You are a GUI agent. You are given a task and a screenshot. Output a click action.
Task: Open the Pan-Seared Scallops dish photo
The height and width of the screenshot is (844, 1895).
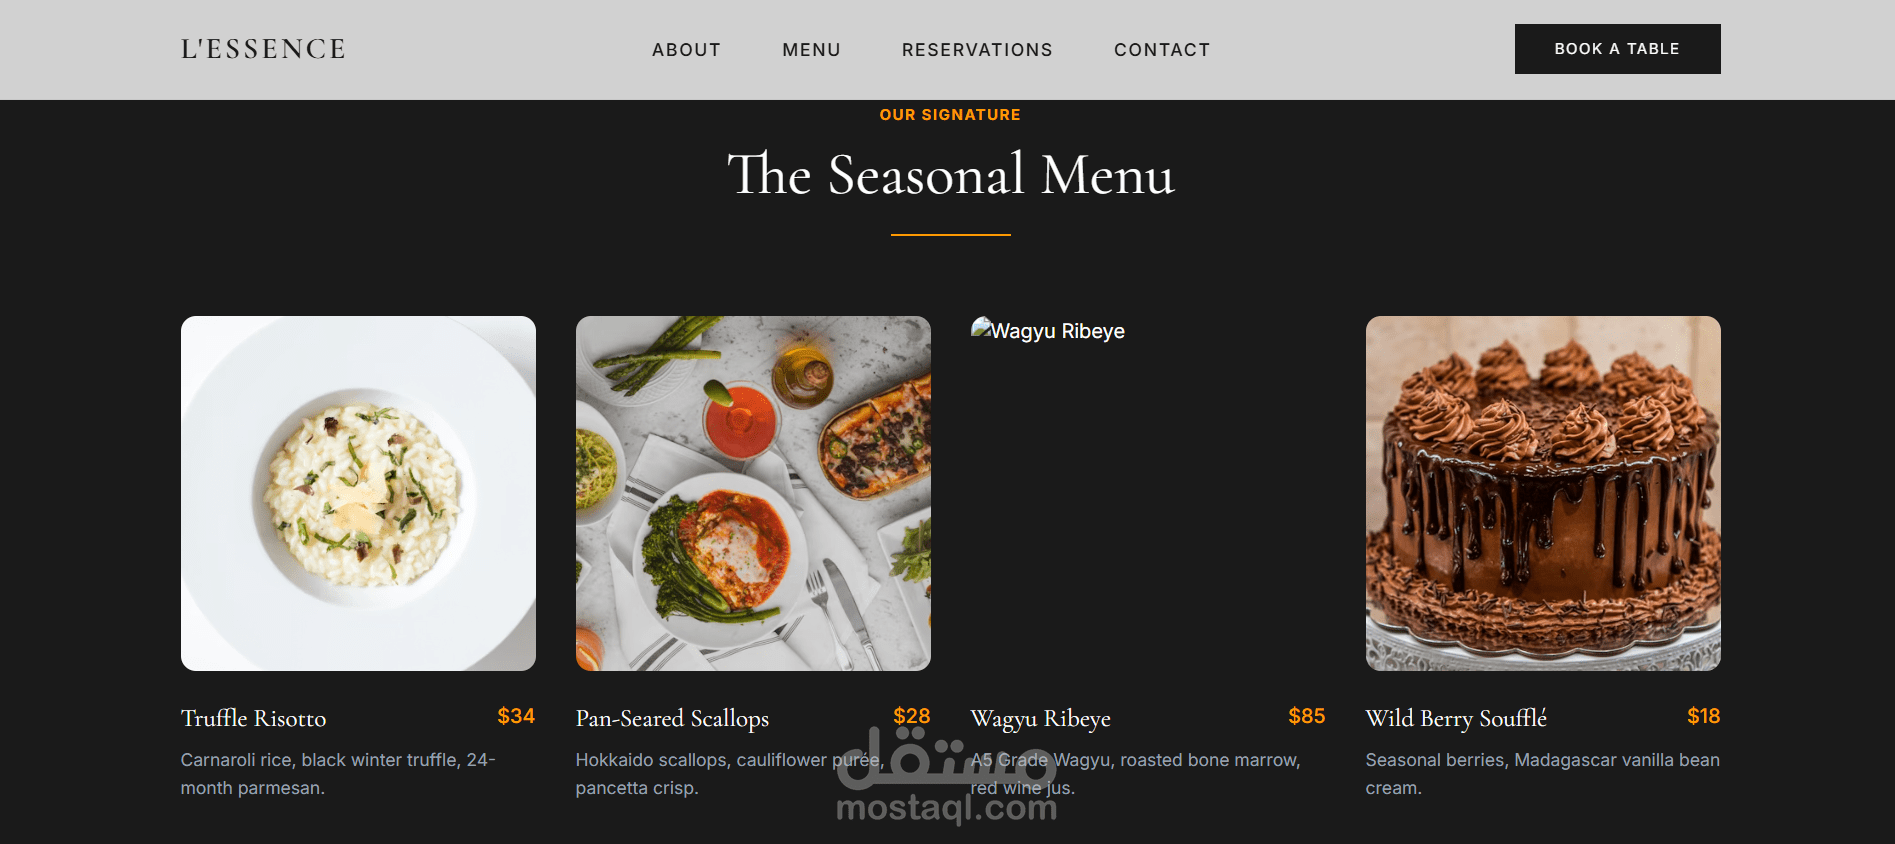(753, 493)
